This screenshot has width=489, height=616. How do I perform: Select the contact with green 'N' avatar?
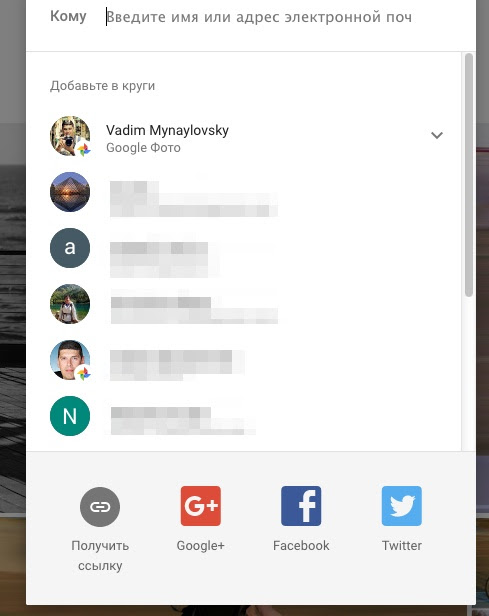(70, 416)
